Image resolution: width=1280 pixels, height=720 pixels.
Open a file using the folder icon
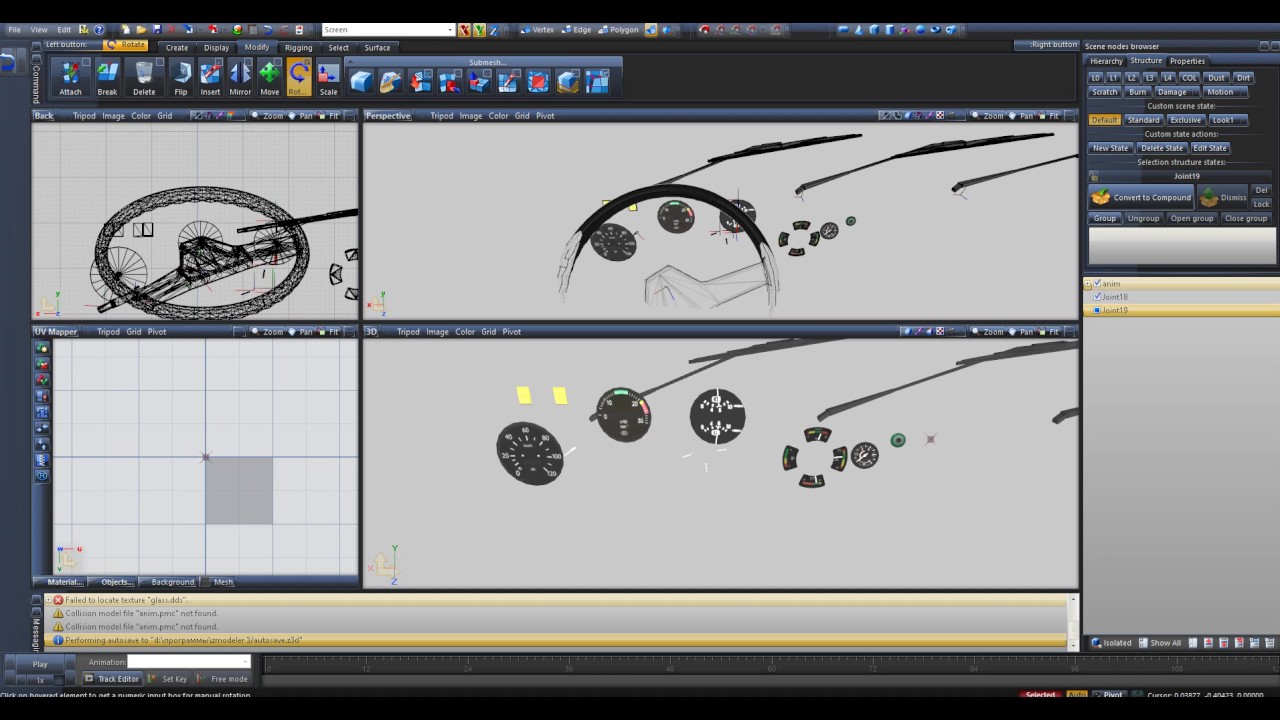[141, 30]
